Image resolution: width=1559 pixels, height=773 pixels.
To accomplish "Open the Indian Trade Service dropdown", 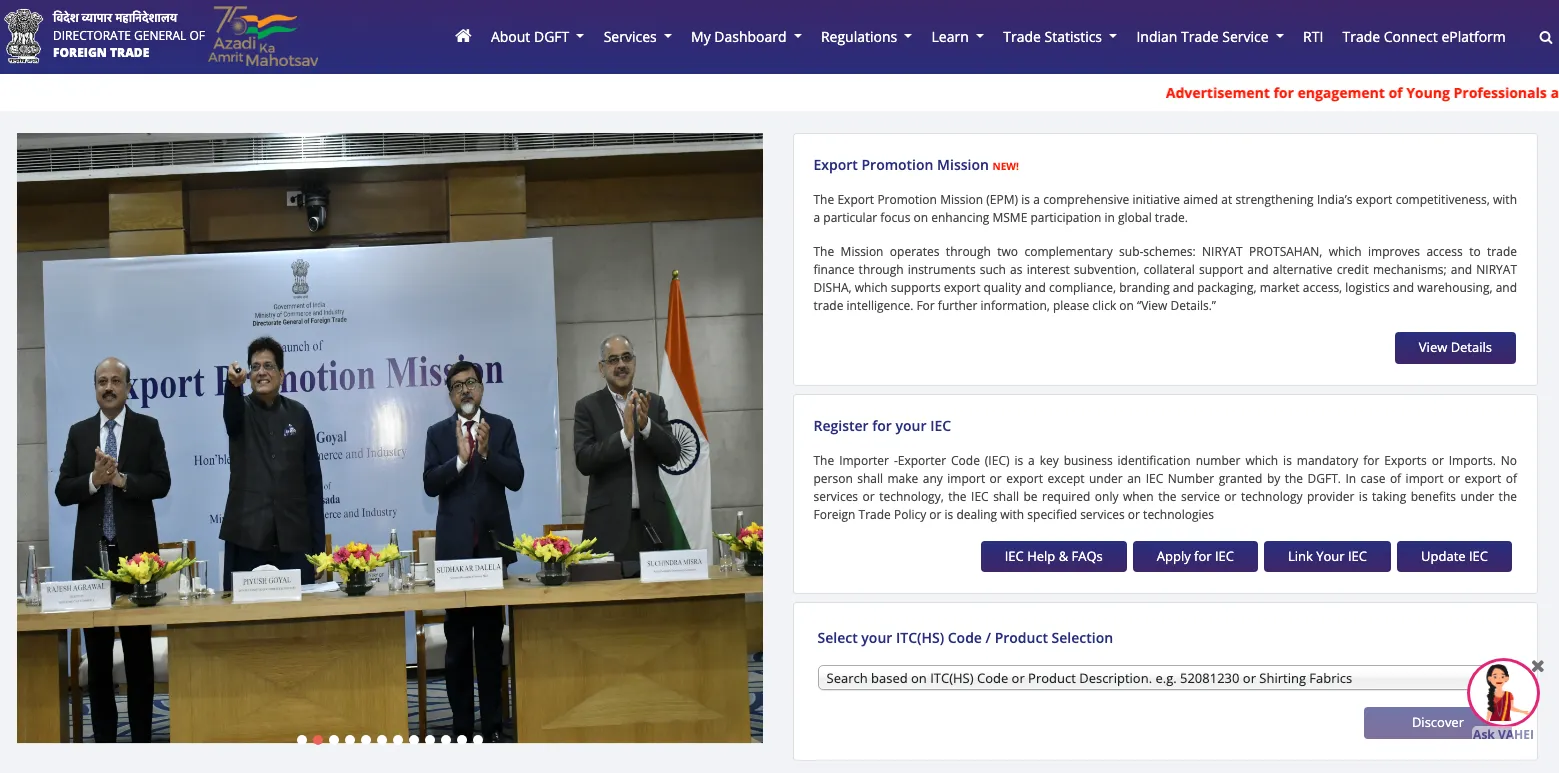I will [x=1209, y=37].
